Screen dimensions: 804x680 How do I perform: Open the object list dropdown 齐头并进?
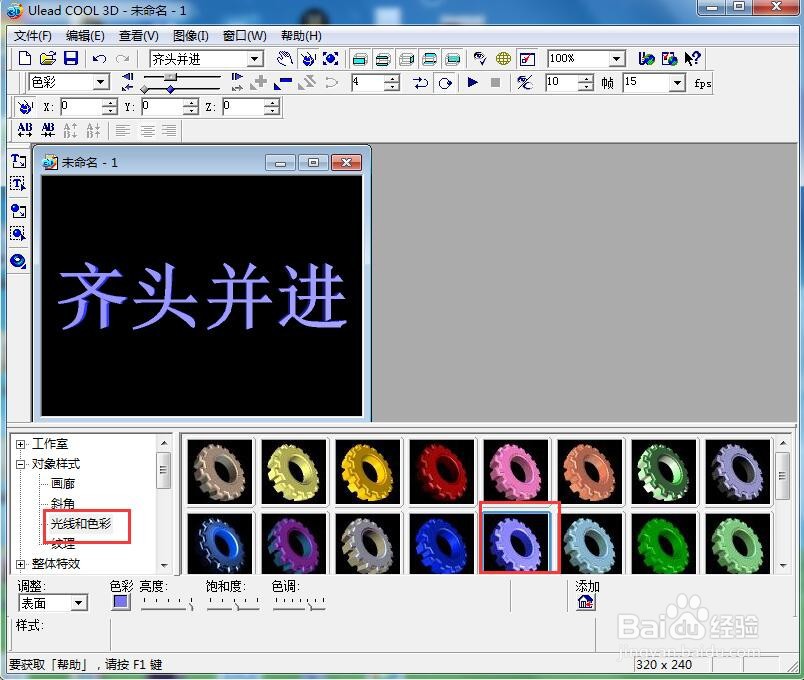(255, 59)
